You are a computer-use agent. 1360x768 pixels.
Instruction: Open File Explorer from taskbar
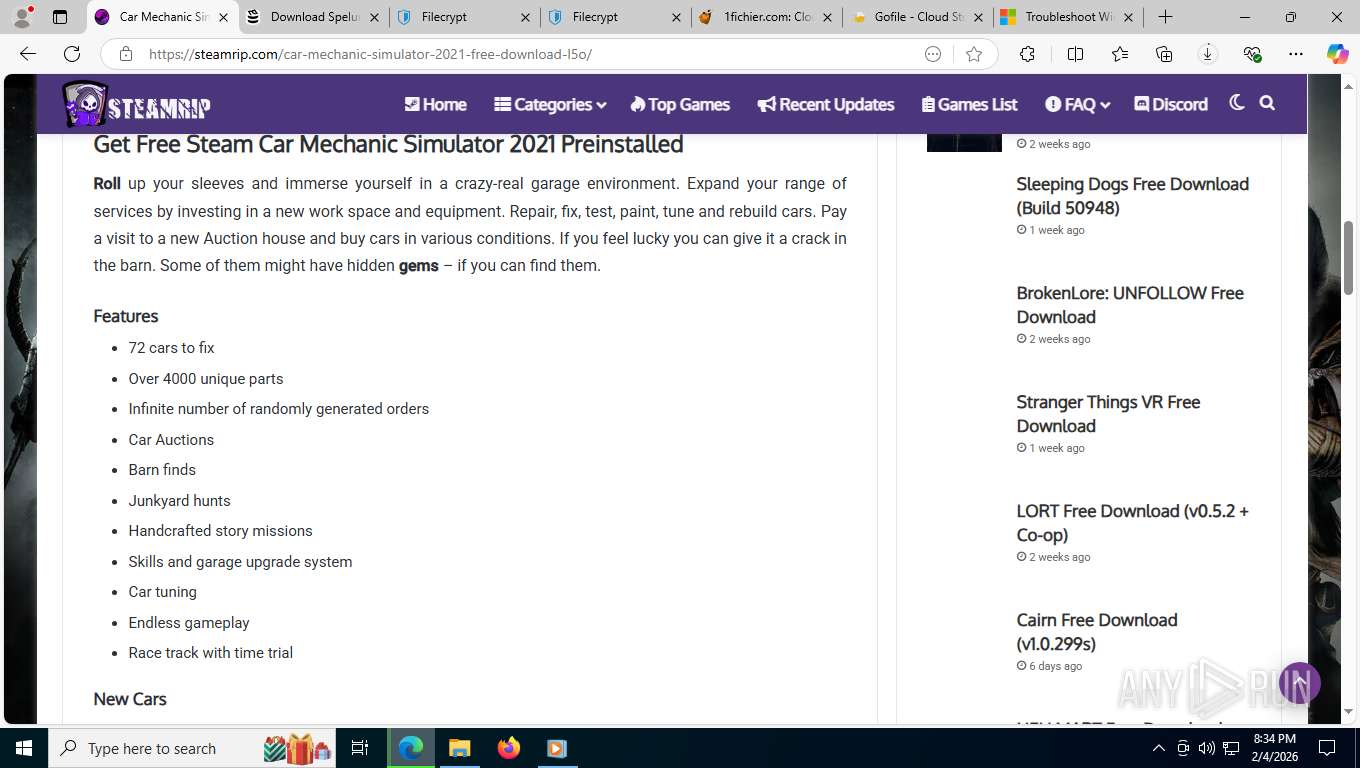click(x=459, y=748)
